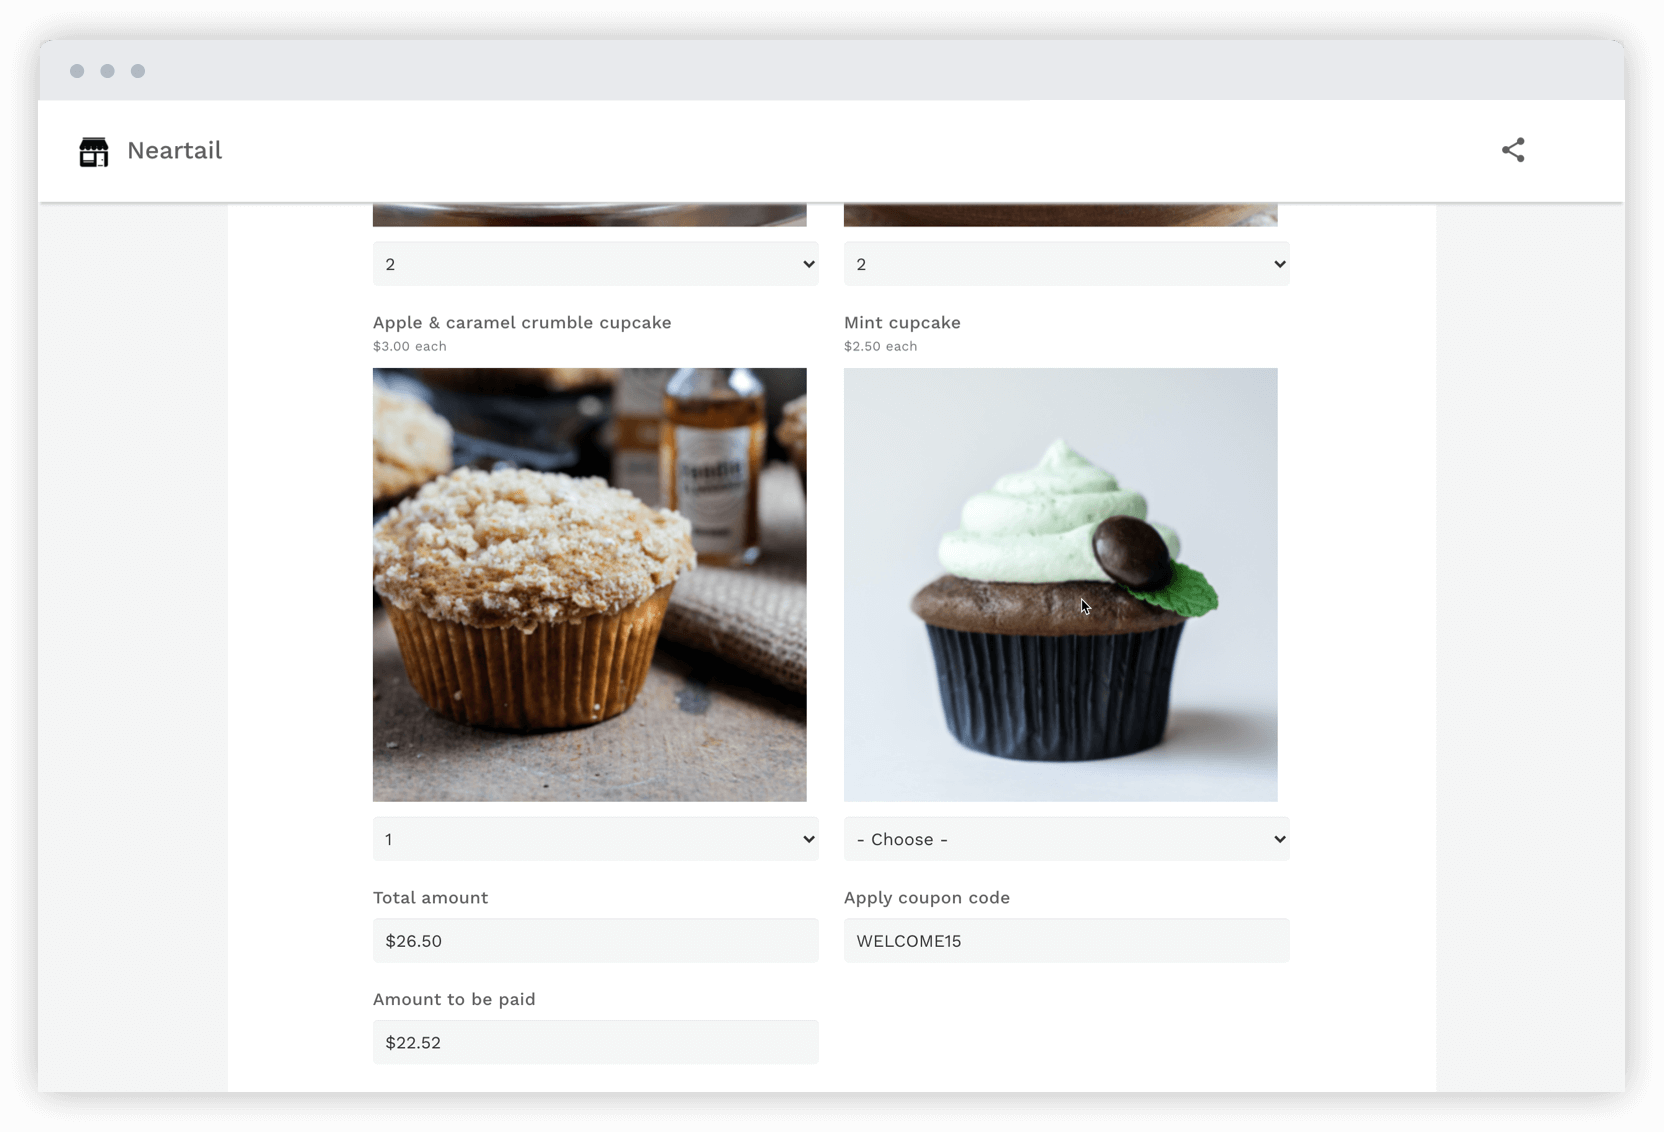Click the third gray window dot

[x=138, y=71]
